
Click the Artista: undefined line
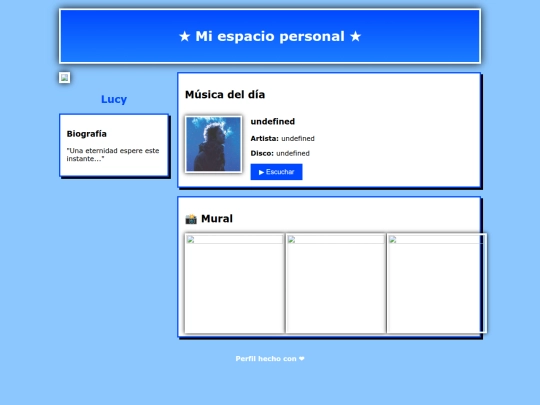pos(282,138)
